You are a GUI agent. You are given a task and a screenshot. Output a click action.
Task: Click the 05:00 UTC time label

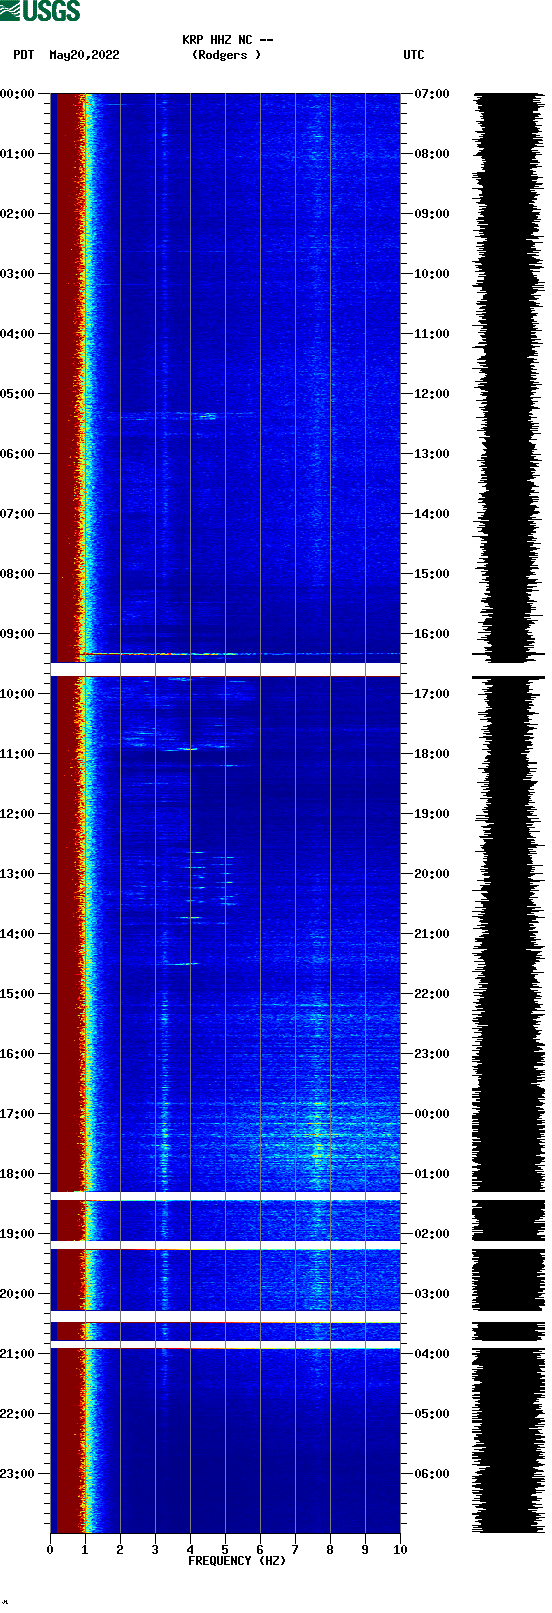coord(432,1414)
